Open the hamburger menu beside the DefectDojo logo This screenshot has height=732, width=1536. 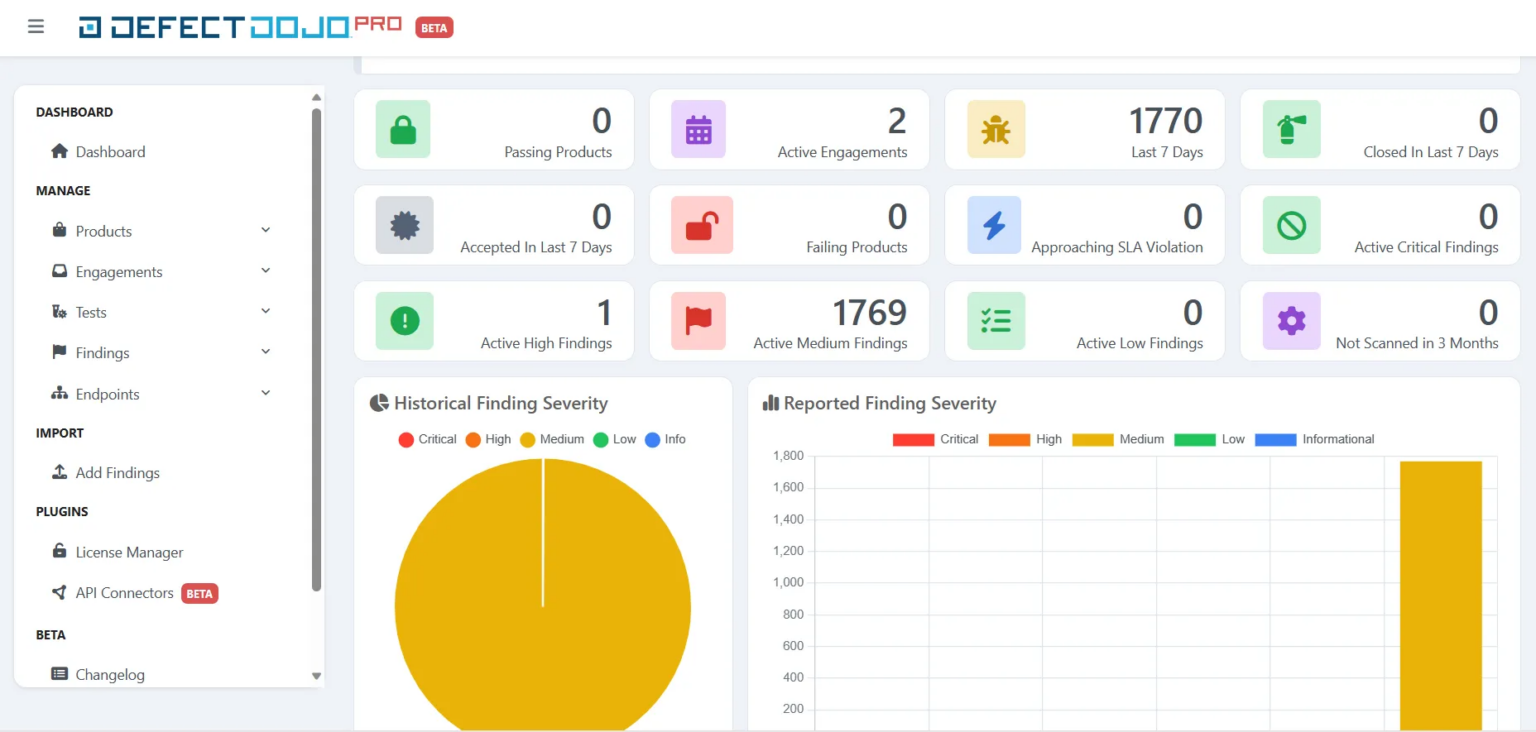pos(36,27)
